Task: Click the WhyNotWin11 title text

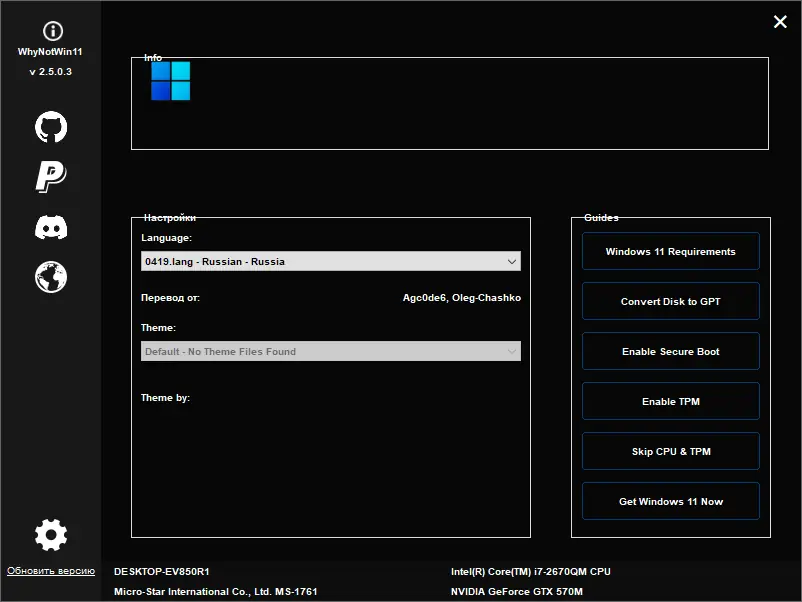Action: click(50, 52)
